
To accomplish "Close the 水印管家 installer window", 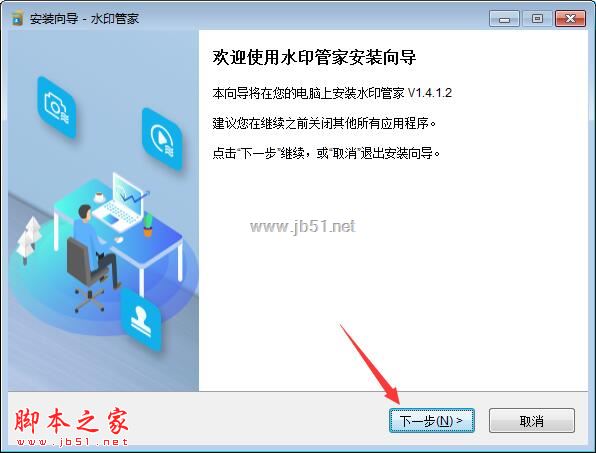I will pos(570,18).
